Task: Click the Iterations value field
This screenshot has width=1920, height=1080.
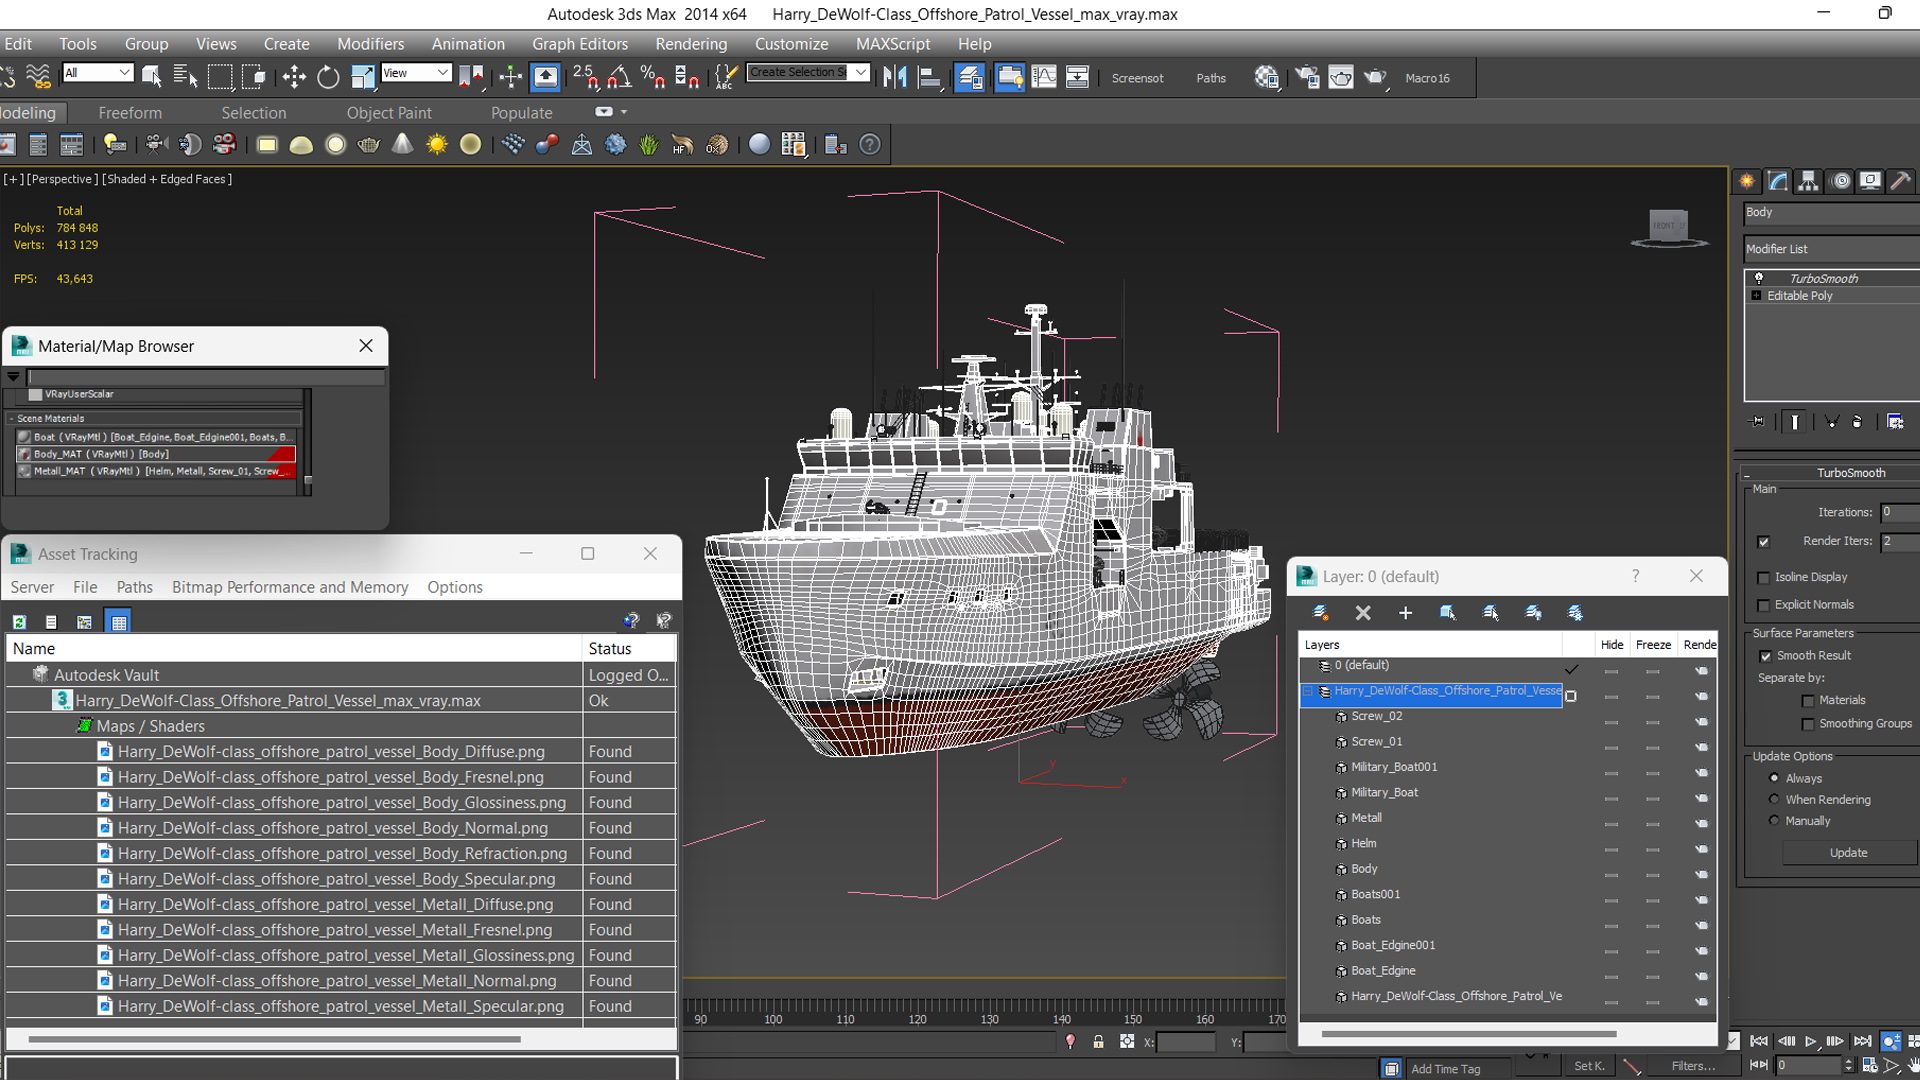Action: click(x=1899, y=512)
